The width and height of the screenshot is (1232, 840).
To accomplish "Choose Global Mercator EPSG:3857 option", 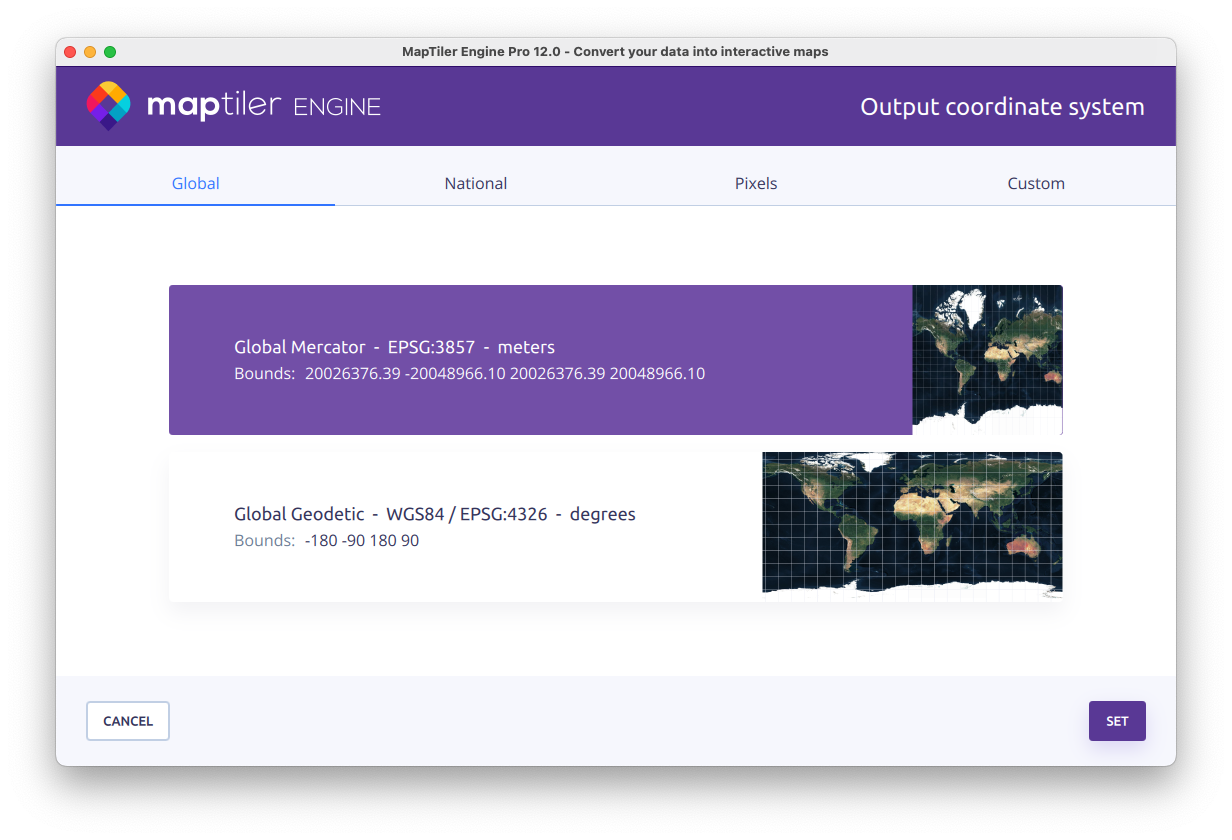I will [394, 347].
